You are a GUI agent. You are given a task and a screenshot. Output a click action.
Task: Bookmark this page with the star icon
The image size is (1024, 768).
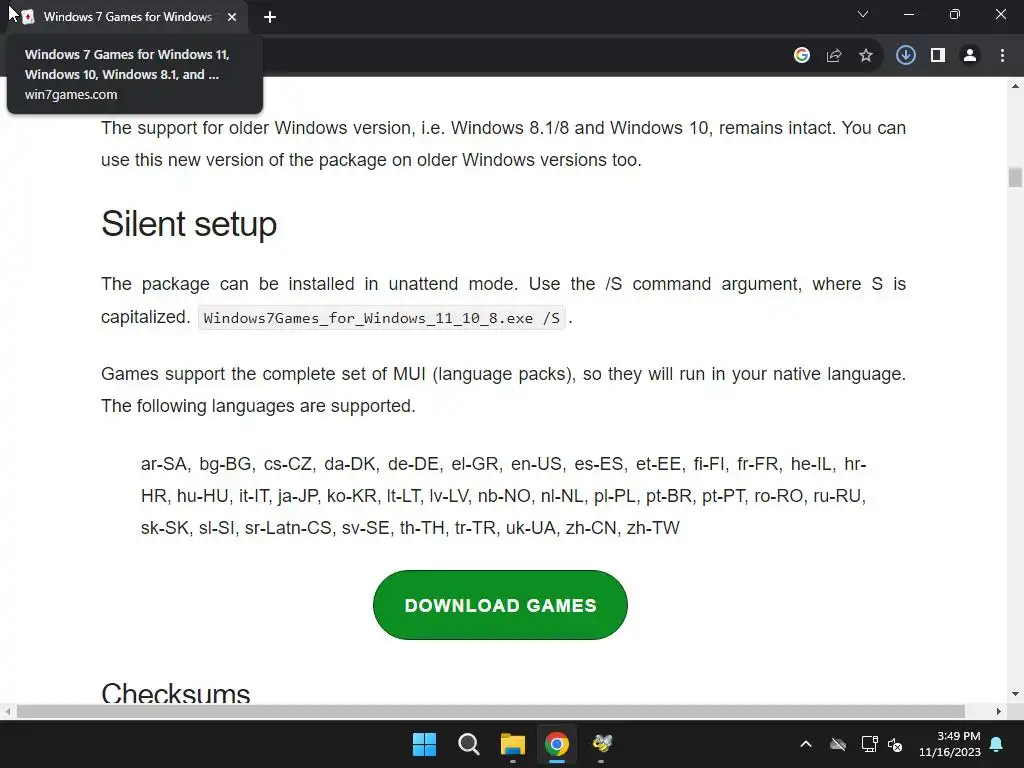(x=866, y=56)
